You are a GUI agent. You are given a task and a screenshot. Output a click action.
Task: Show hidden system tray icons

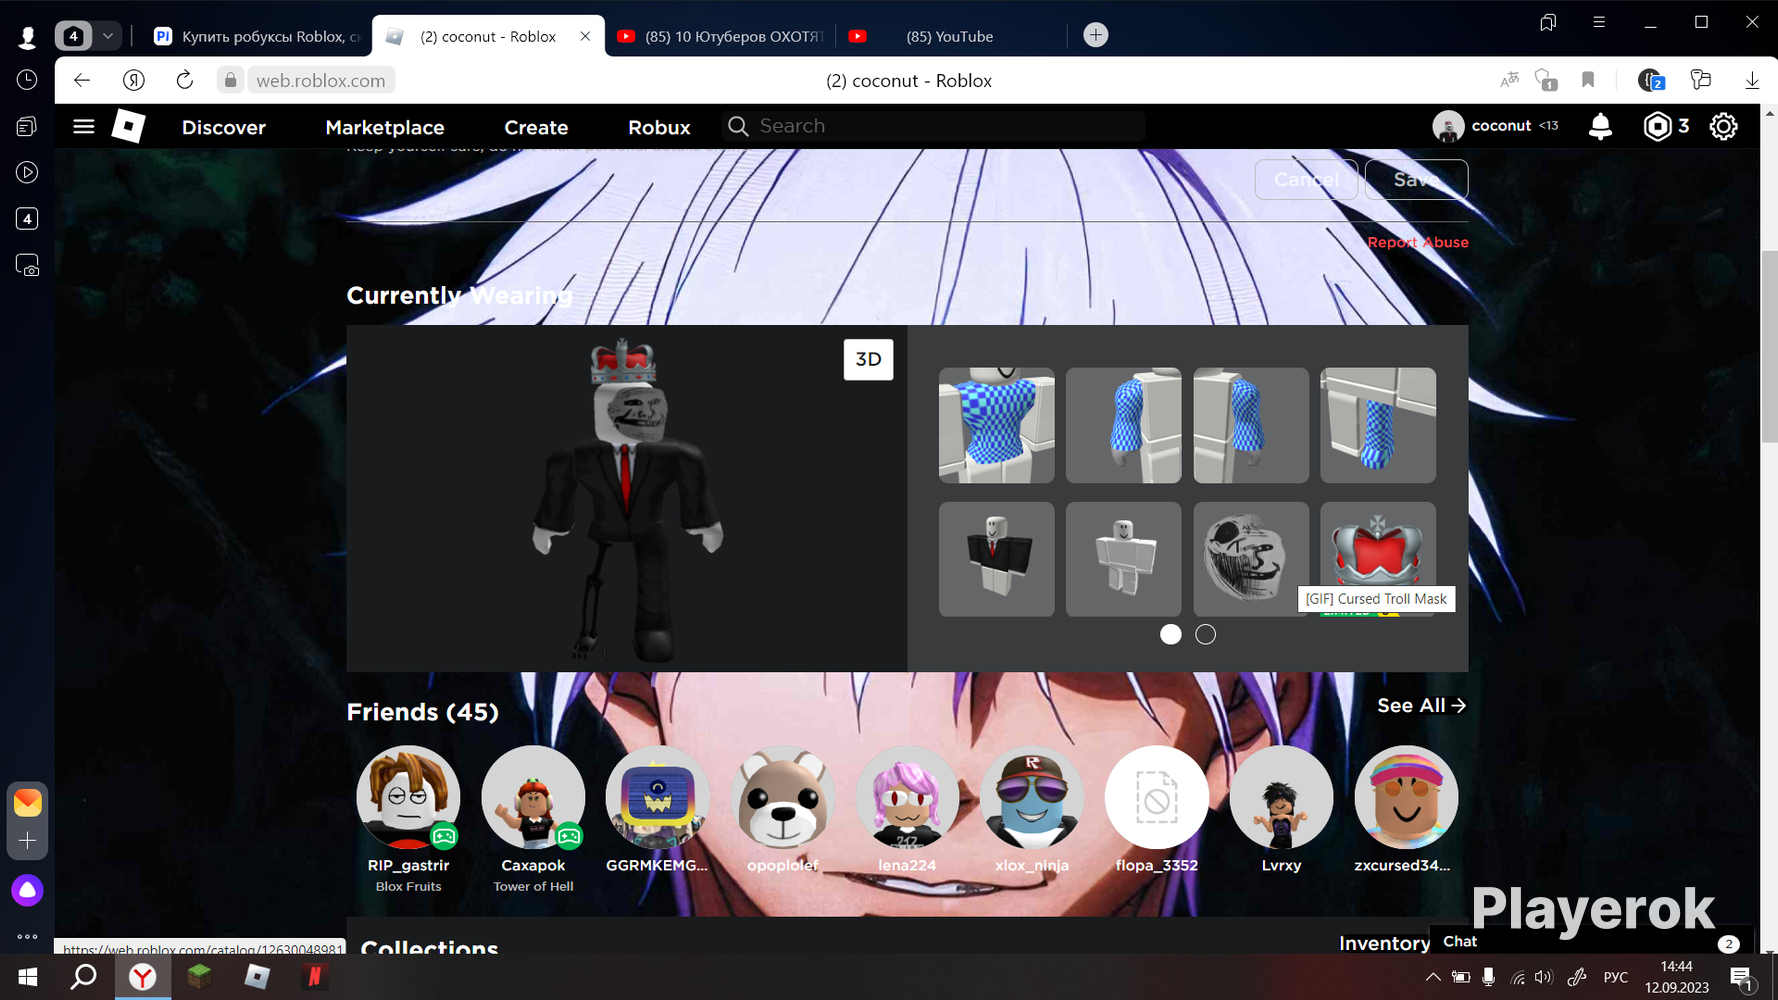pos(1433,977)
